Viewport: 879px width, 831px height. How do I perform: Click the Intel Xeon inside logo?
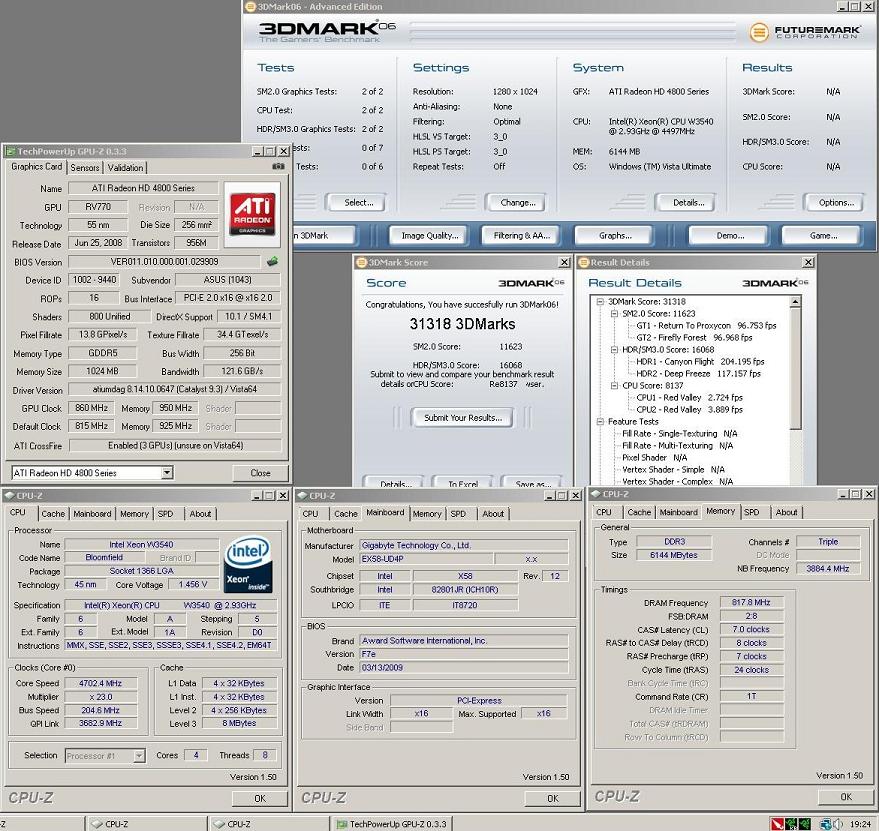point(248,563)
